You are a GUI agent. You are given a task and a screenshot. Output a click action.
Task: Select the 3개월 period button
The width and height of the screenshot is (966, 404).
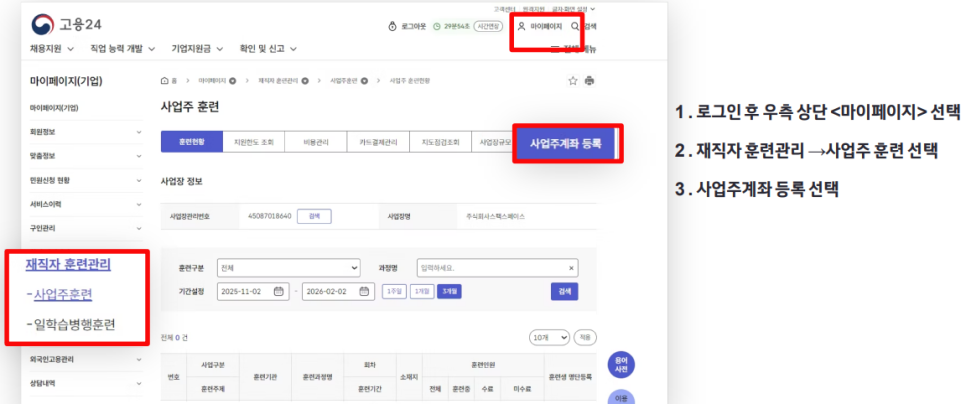(x=449, y=291)
